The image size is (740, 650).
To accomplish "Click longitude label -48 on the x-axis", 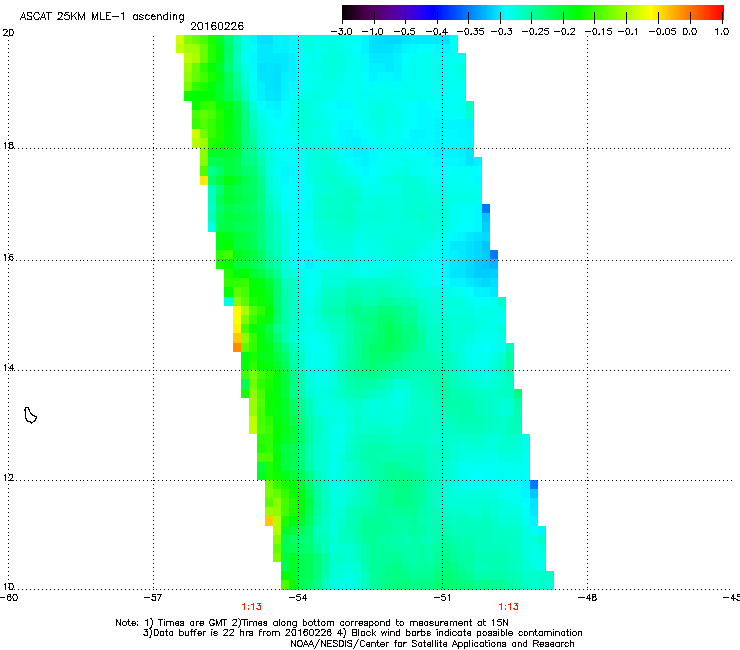I will tap(588, 598).
